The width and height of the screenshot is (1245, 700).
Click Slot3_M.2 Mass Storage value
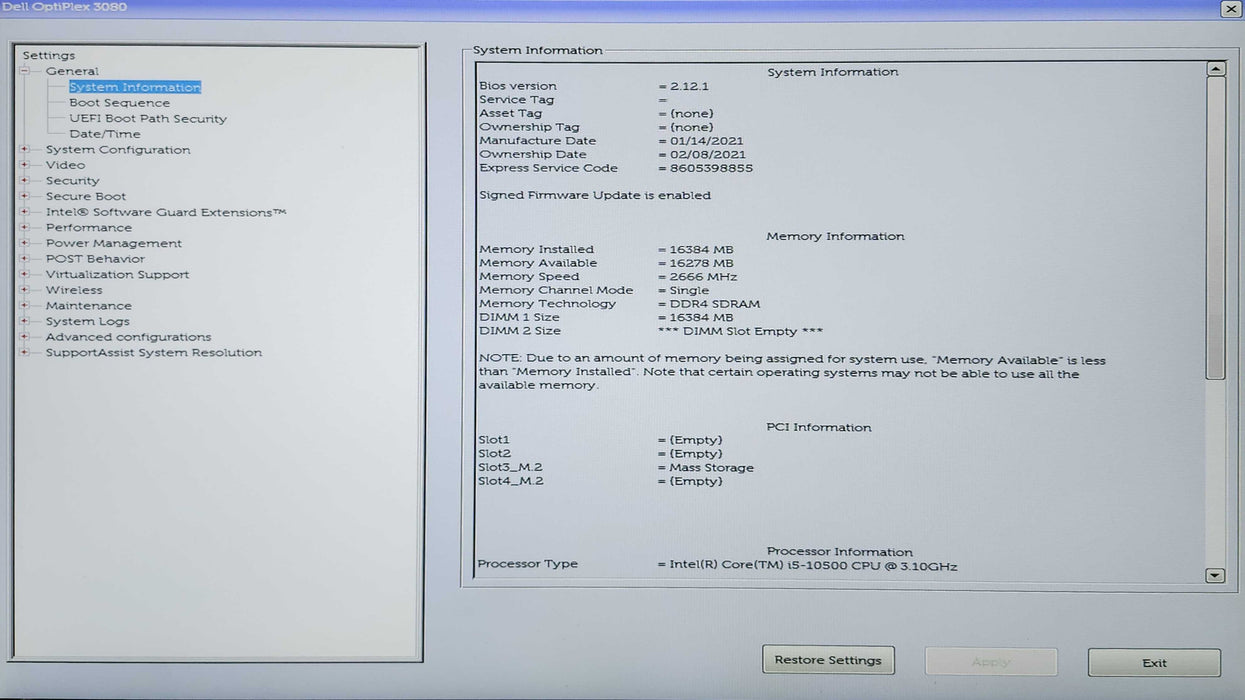[711, 468]
